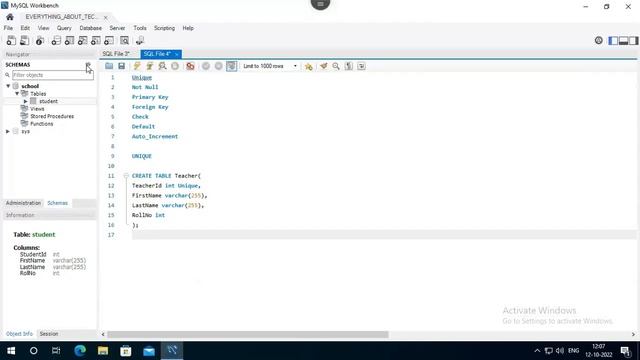Screen dimensions: 640x360
Task: Switch to Object Info tab
Action: (20, 334)
